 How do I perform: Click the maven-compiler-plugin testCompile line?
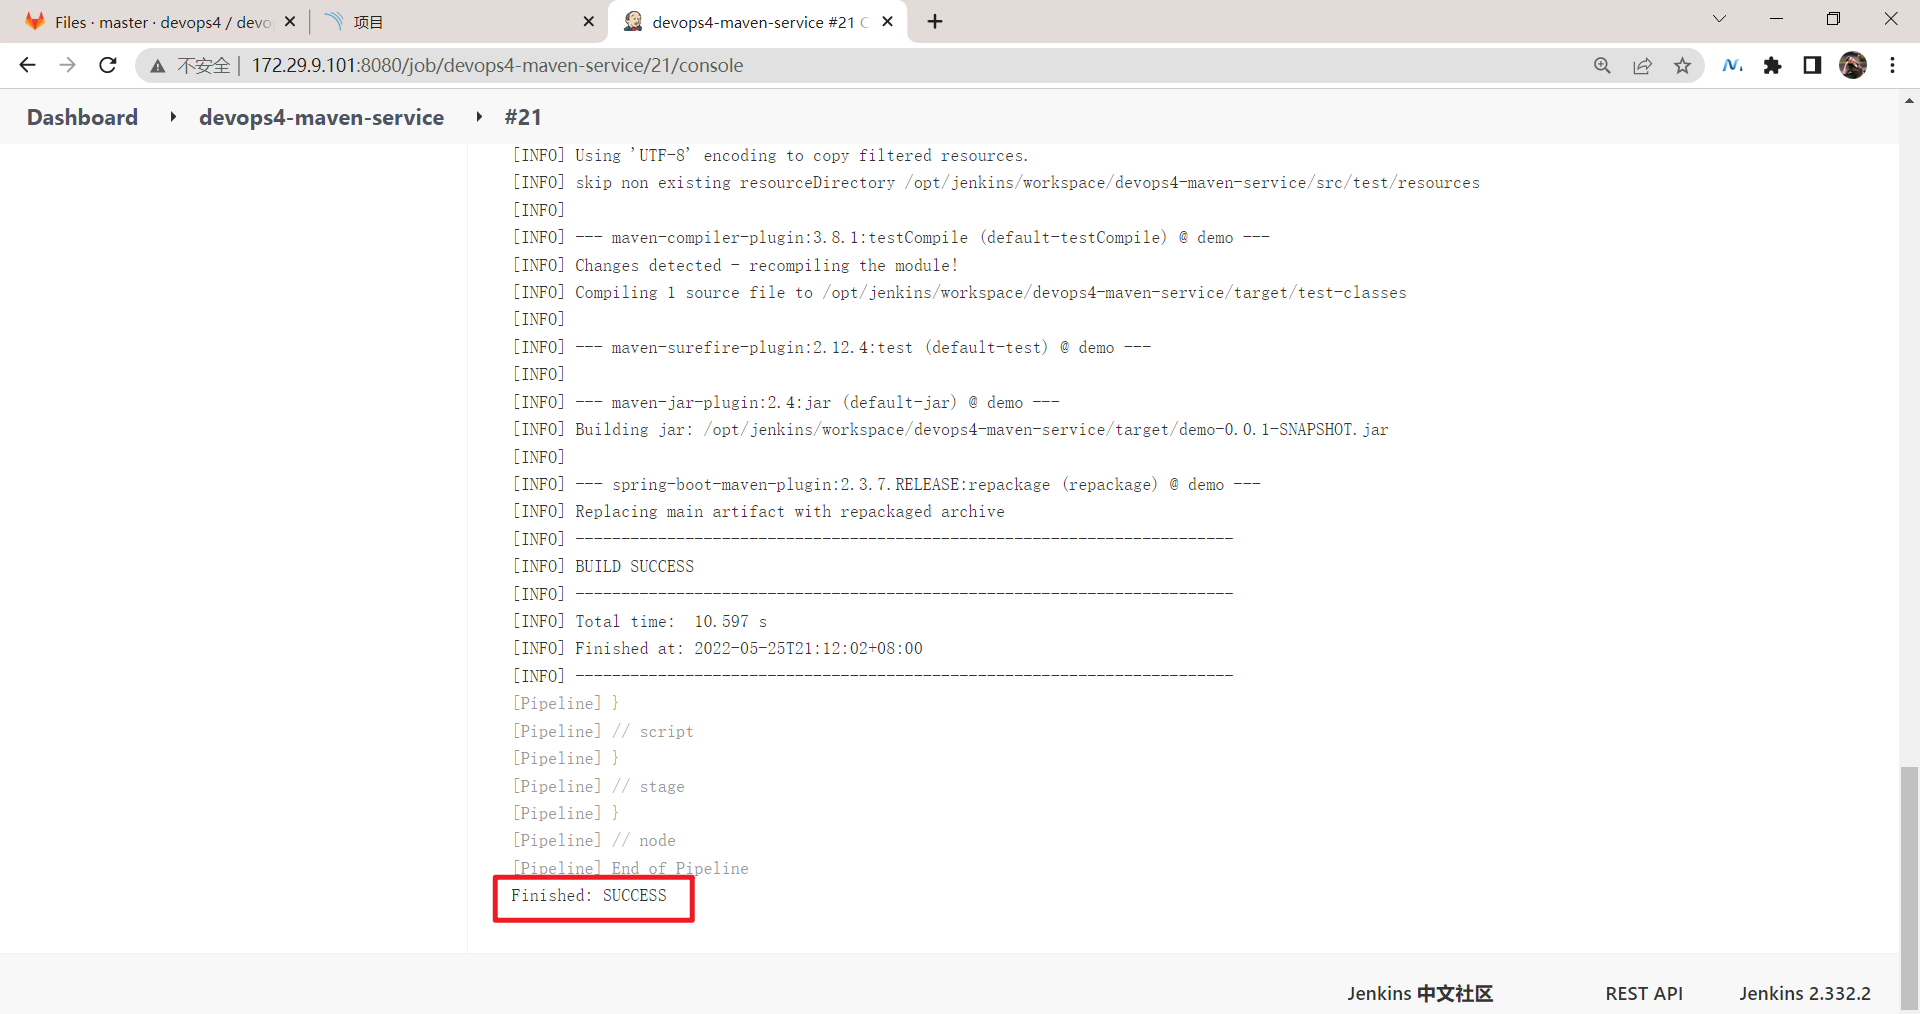(891, 237)
